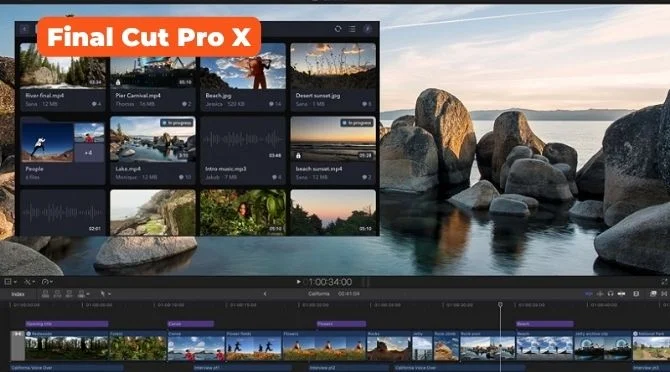Open the overwrite edit options dropdown
Image resolution: width=670 pixels, height=372 pixels.
[x=83, y=294]
